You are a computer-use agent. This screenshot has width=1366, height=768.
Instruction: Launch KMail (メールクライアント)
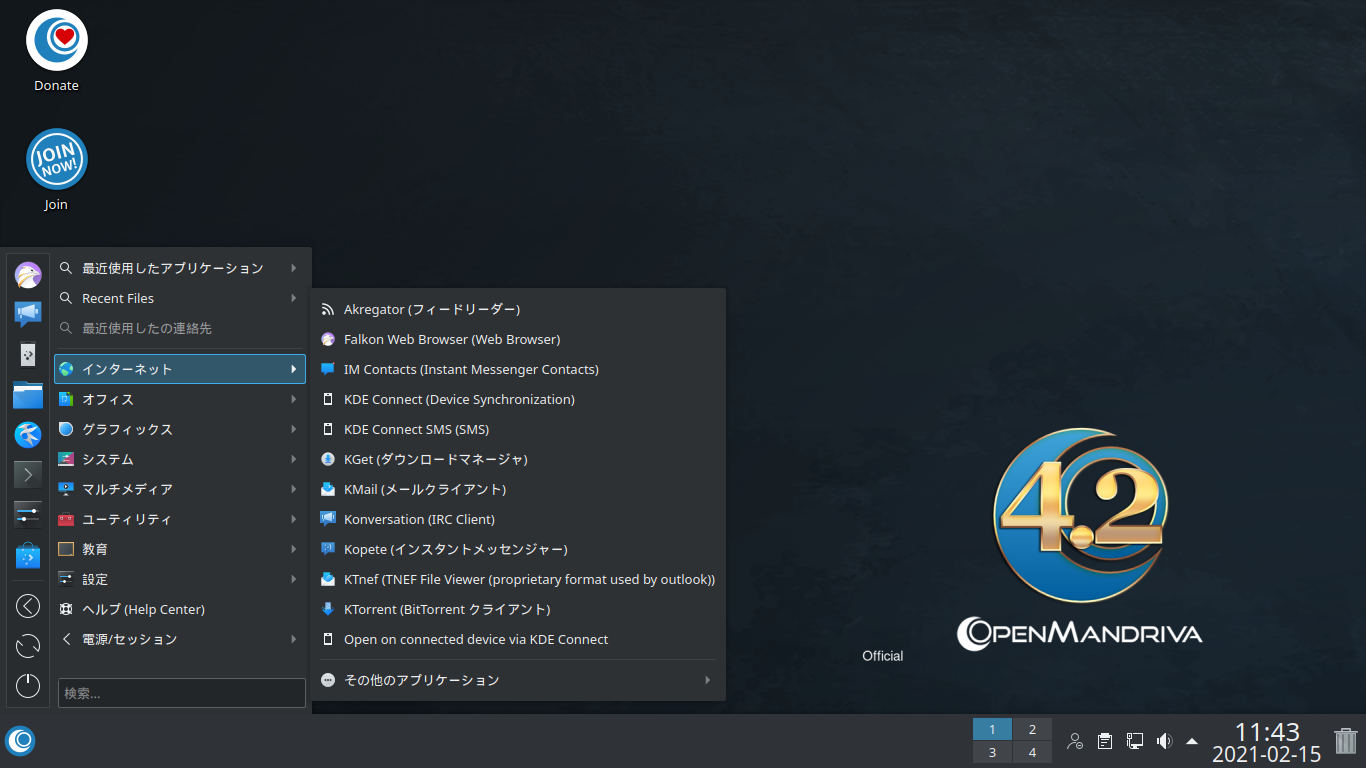(x=518, y=489)
